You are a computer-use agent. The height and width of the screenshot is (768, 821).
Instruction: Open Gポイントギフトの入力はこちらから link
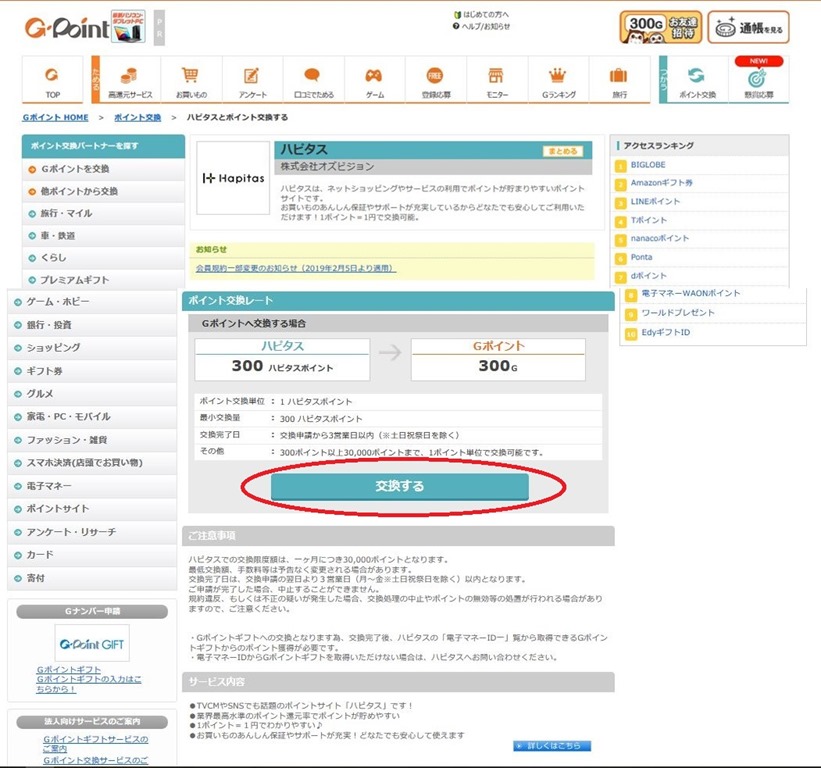[x=88, y=684]
